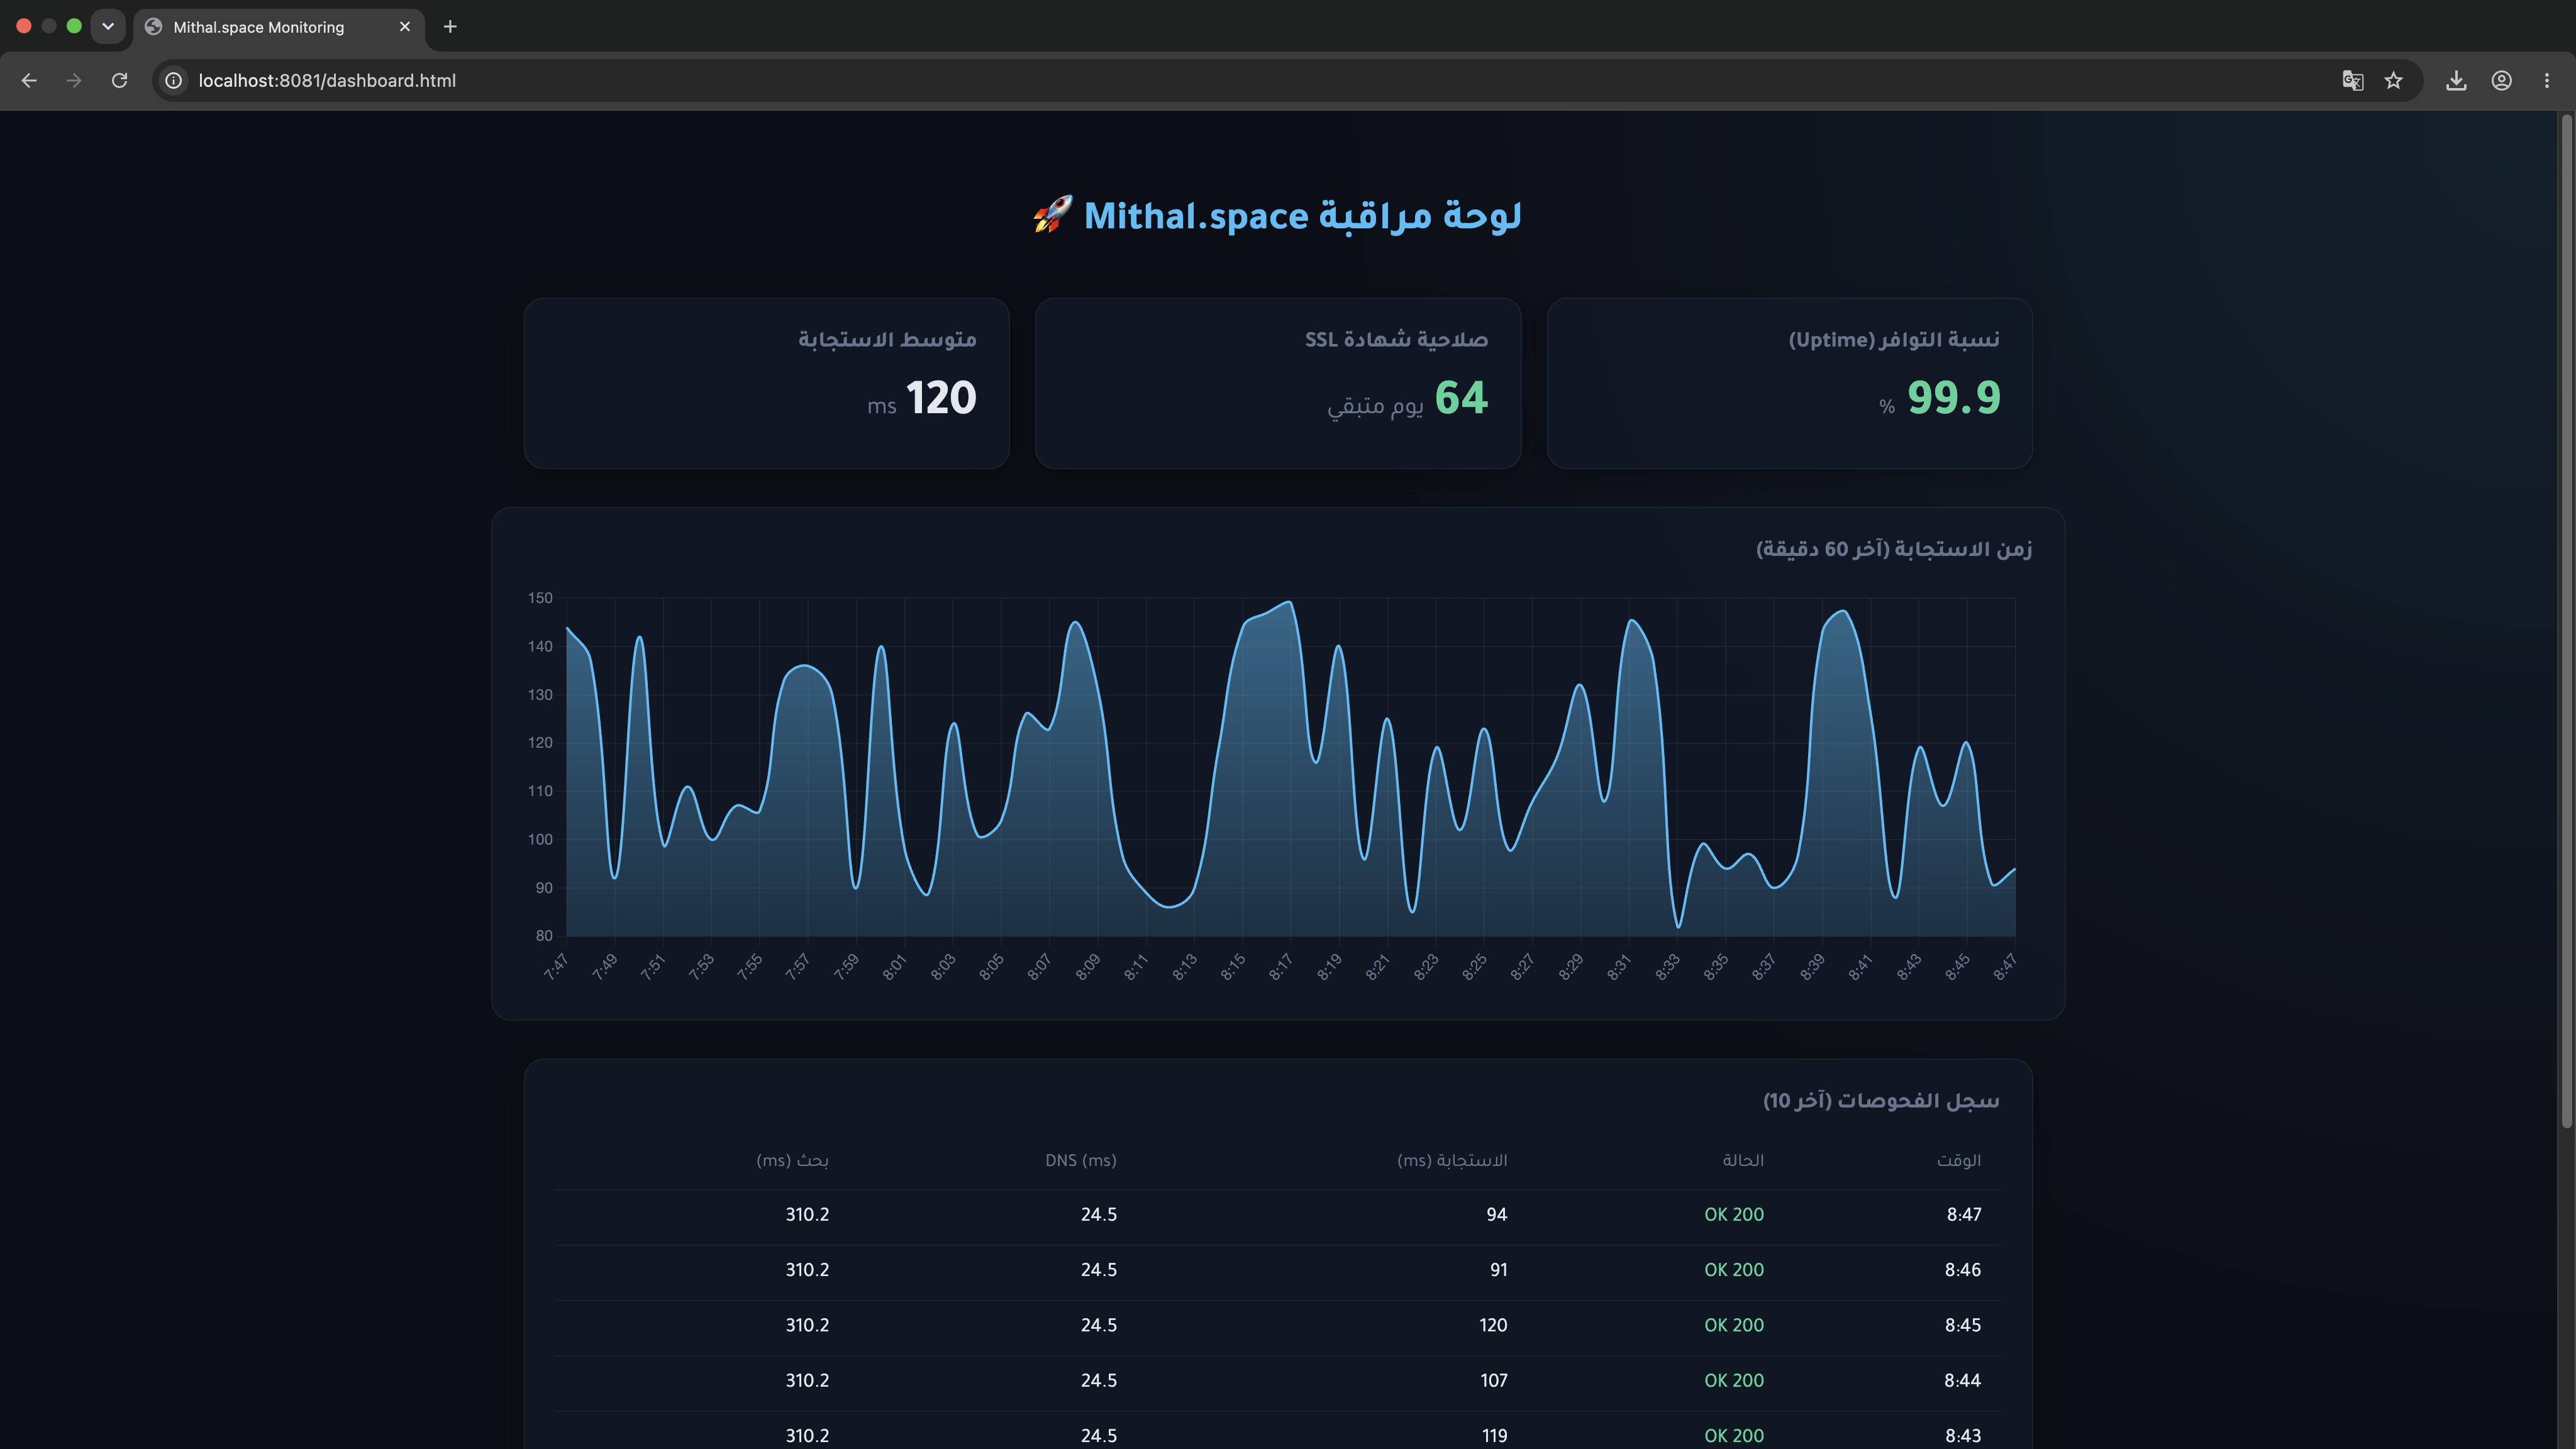Viewport: 2576px width, 1449px height.
Task: Click the SSL 64 days card
Action: pyautogui.click(x=1278, y=383)
